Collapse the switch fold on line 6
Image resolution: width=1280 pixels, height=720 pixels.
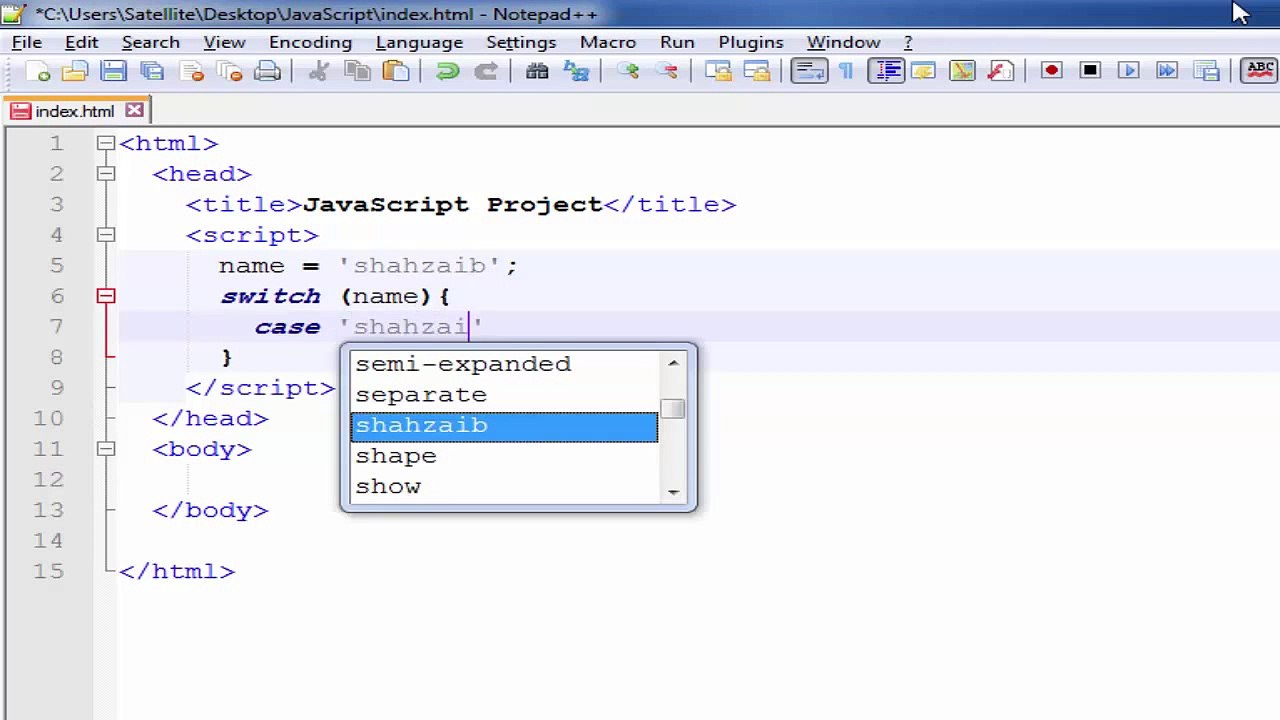click(106, 296)
